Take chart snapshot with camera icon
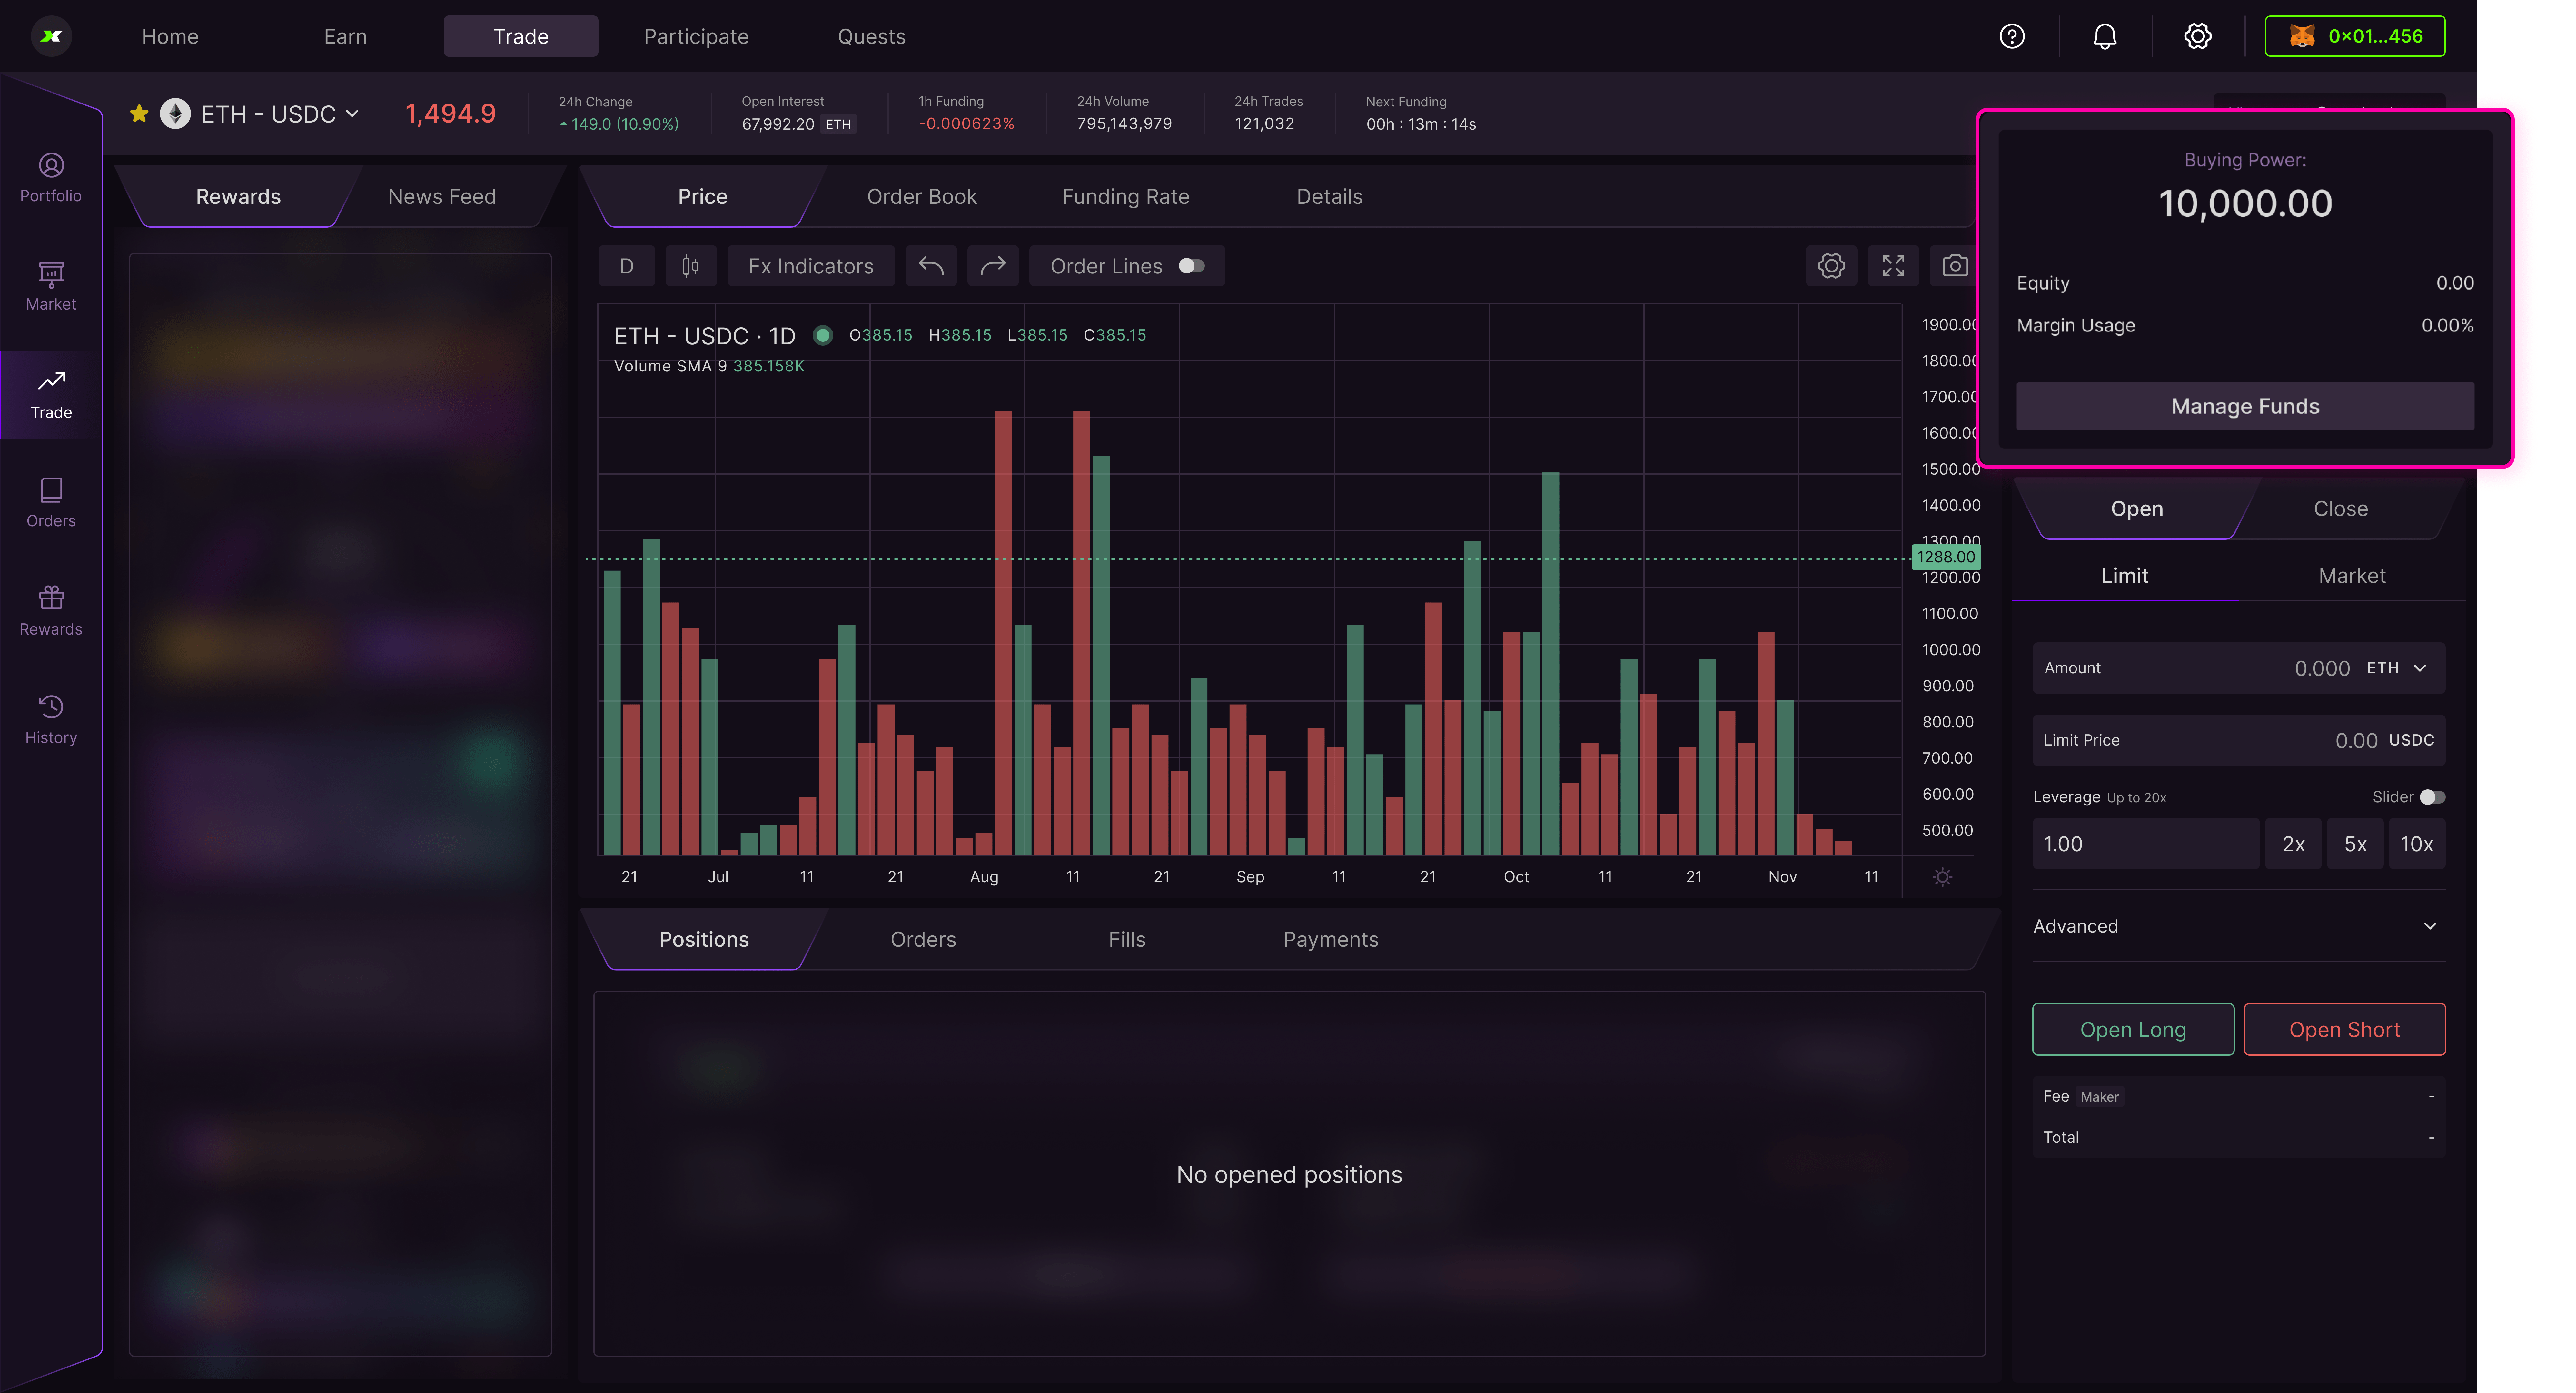The width and height of the screenshot is (2576, 1393). (x=1954, y=266)
